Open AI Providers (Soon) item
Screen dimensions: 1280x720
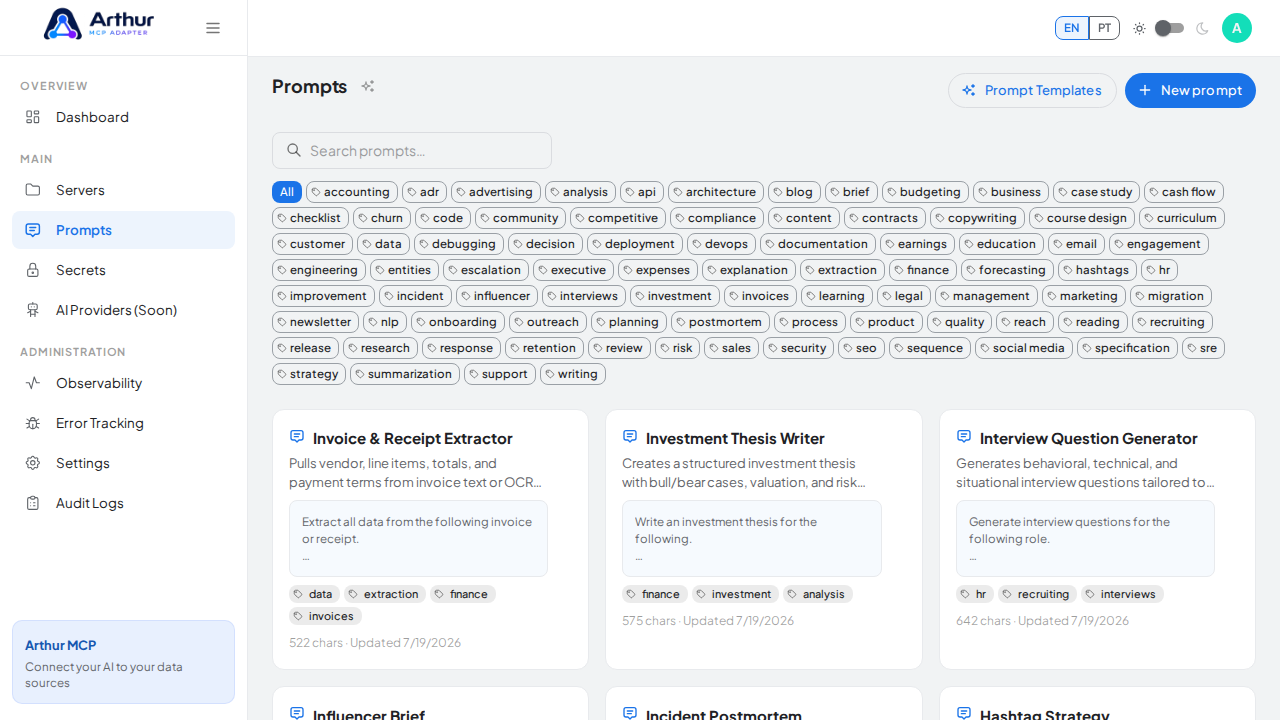tap(123, 310)
